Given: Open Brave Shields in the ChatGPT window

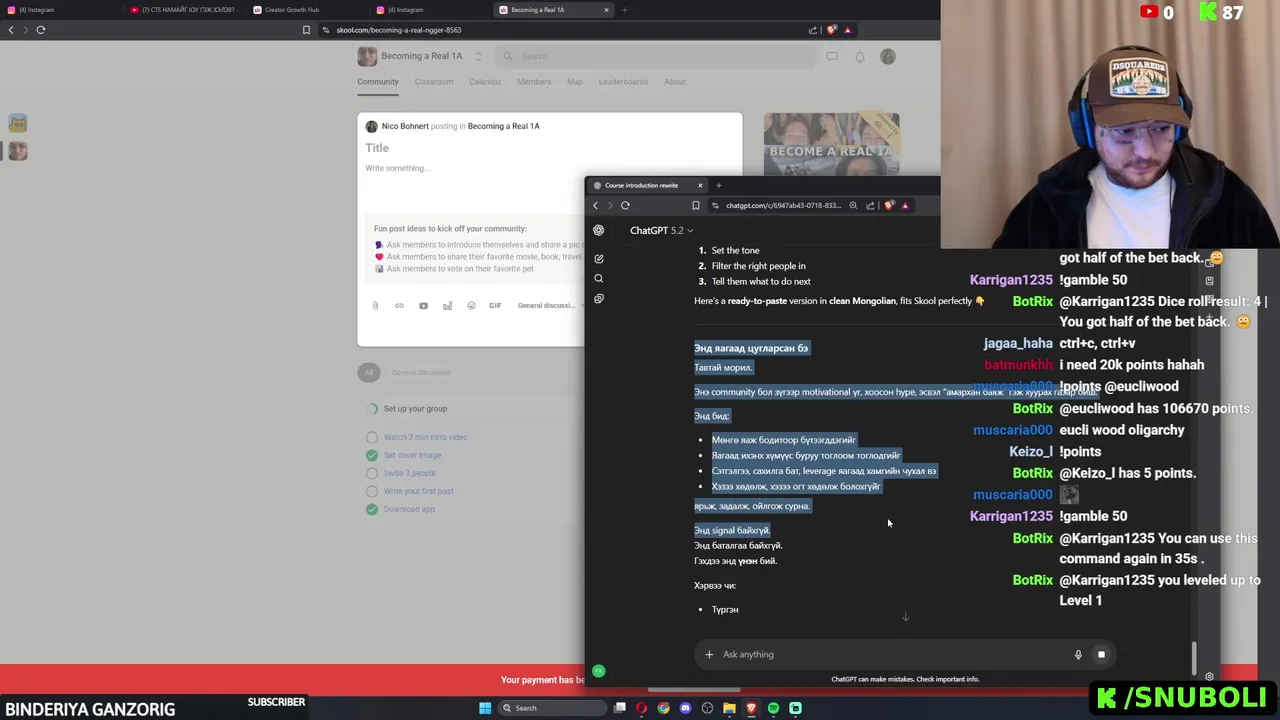Looking at the screenshot, I should (x=889, y=206).
